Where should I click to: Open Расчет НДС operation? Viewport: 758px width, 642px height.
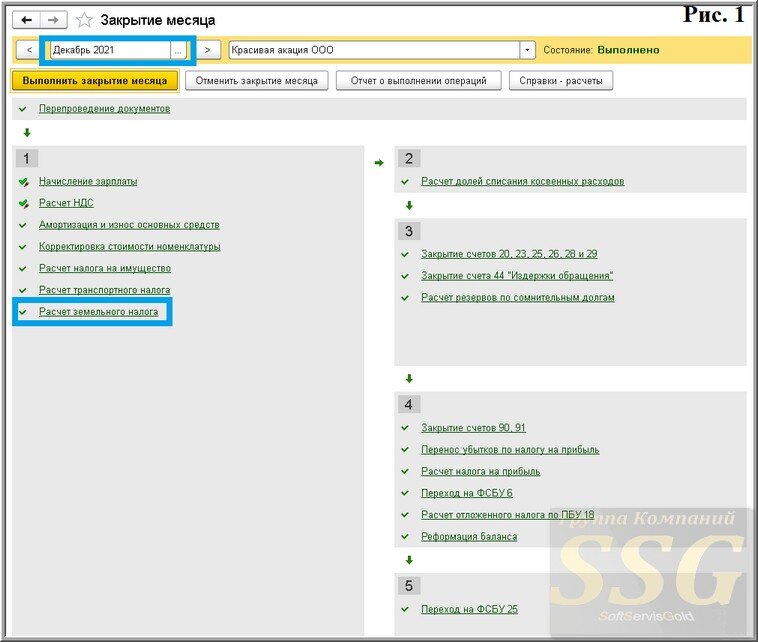[x=66, y=203]
